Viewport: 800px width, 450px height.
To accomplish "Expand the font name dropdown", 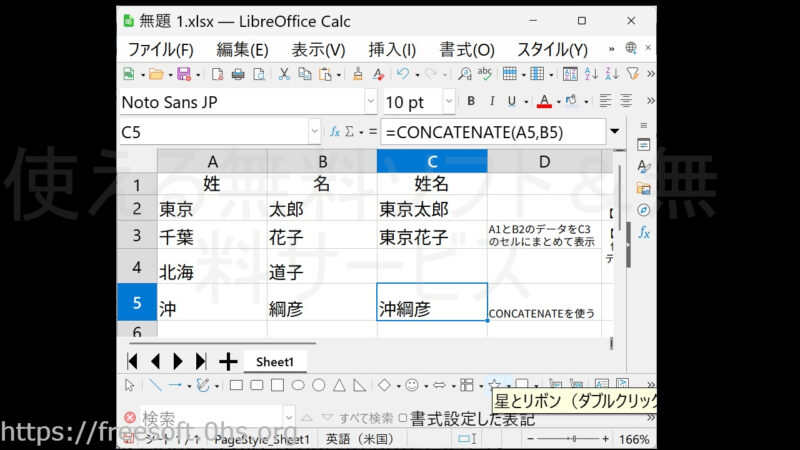I will [370, 102].
